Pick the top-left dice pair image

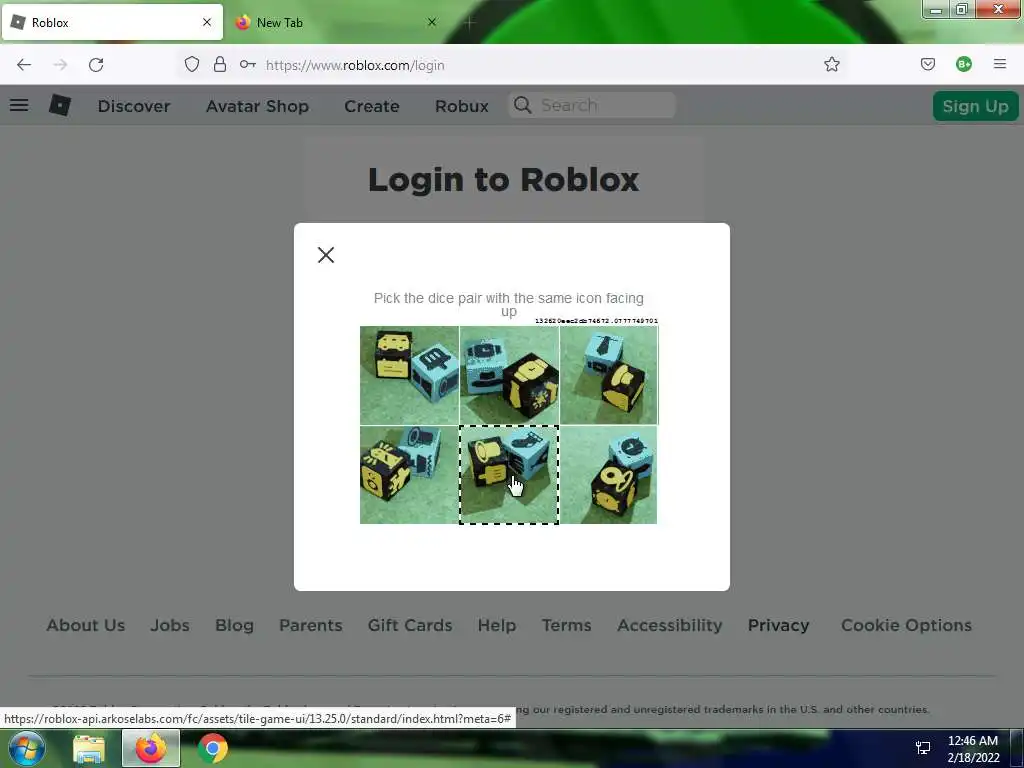click(409, 376)
